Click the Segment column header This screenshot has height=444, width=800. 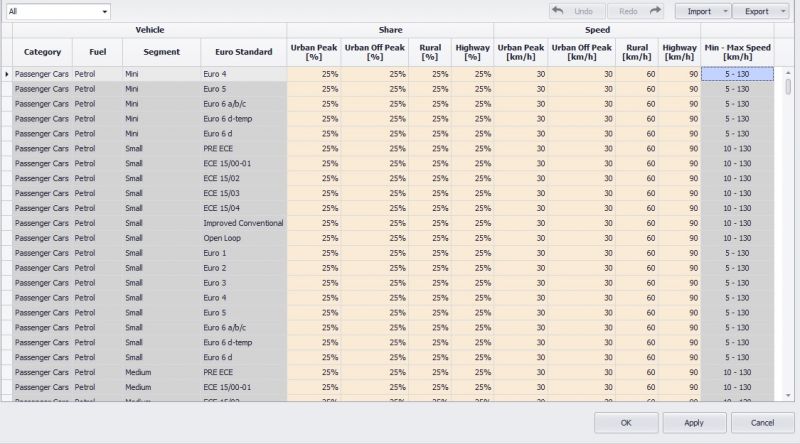pos(161,52)
